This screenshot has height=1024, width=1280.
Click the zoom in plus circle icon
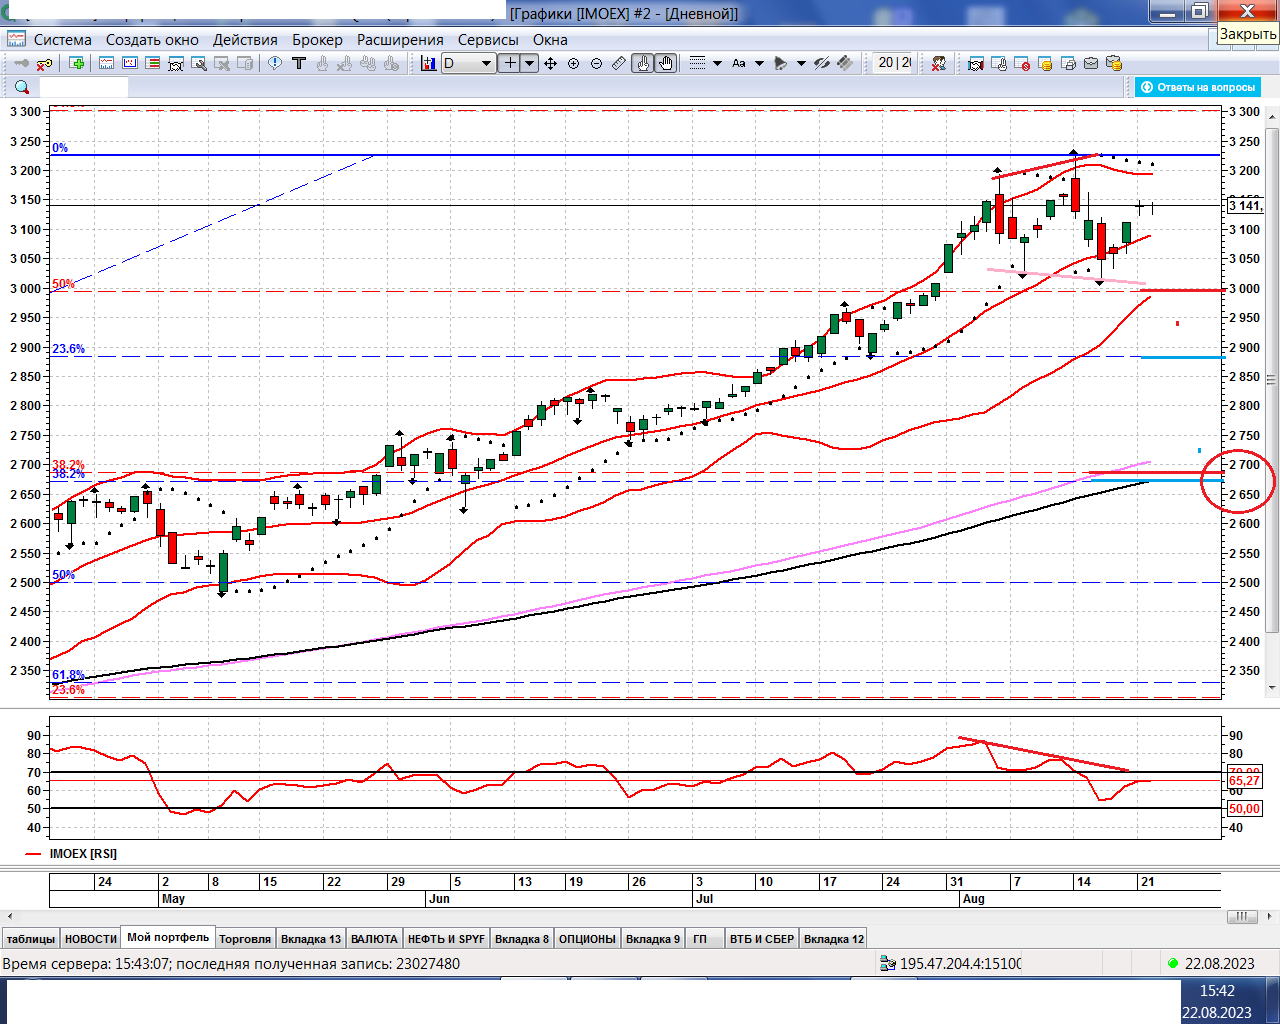[x=573, y=63]
